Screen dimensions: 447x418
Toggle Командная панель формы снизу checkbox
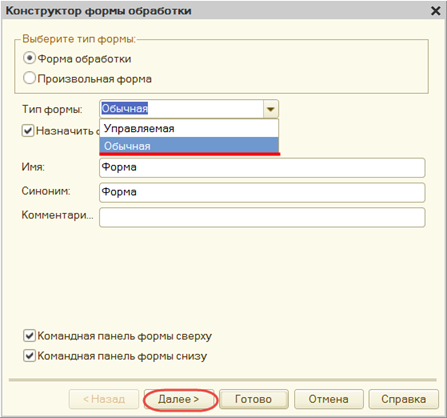point(29,356)
